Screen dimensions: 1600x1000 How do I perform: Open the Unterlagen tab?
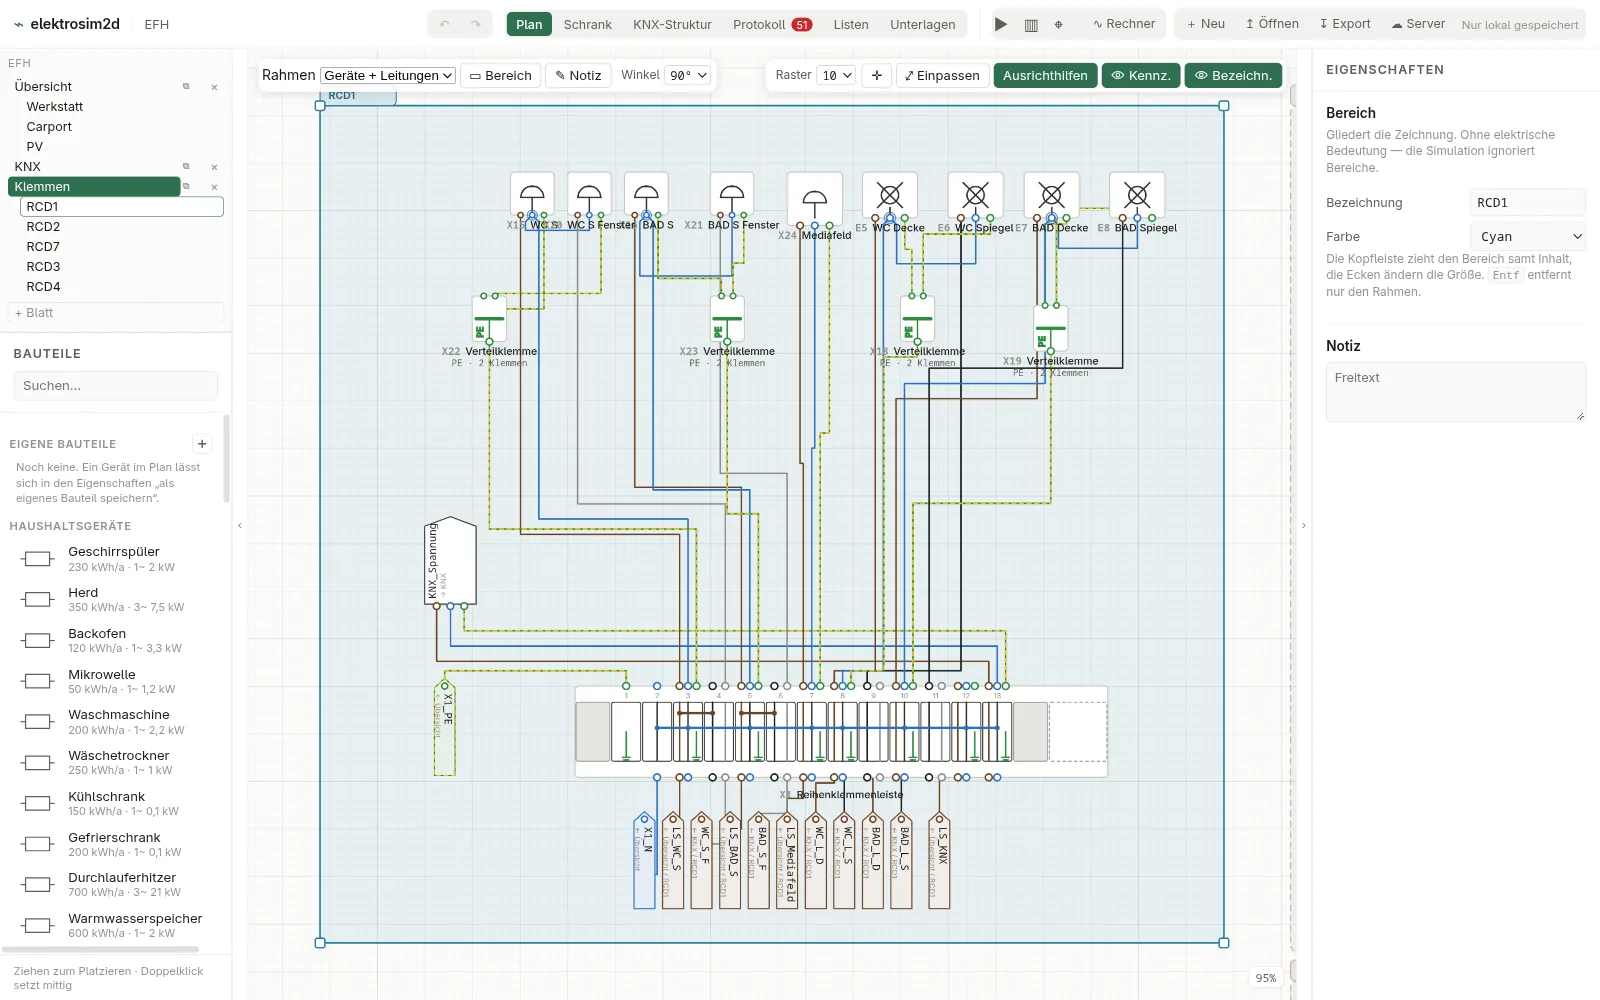(922, 24)
